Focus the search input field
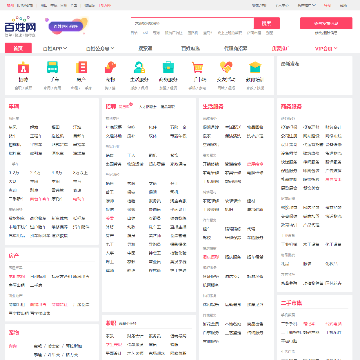Viewport: 360px width, 360px height. (192, 23)
